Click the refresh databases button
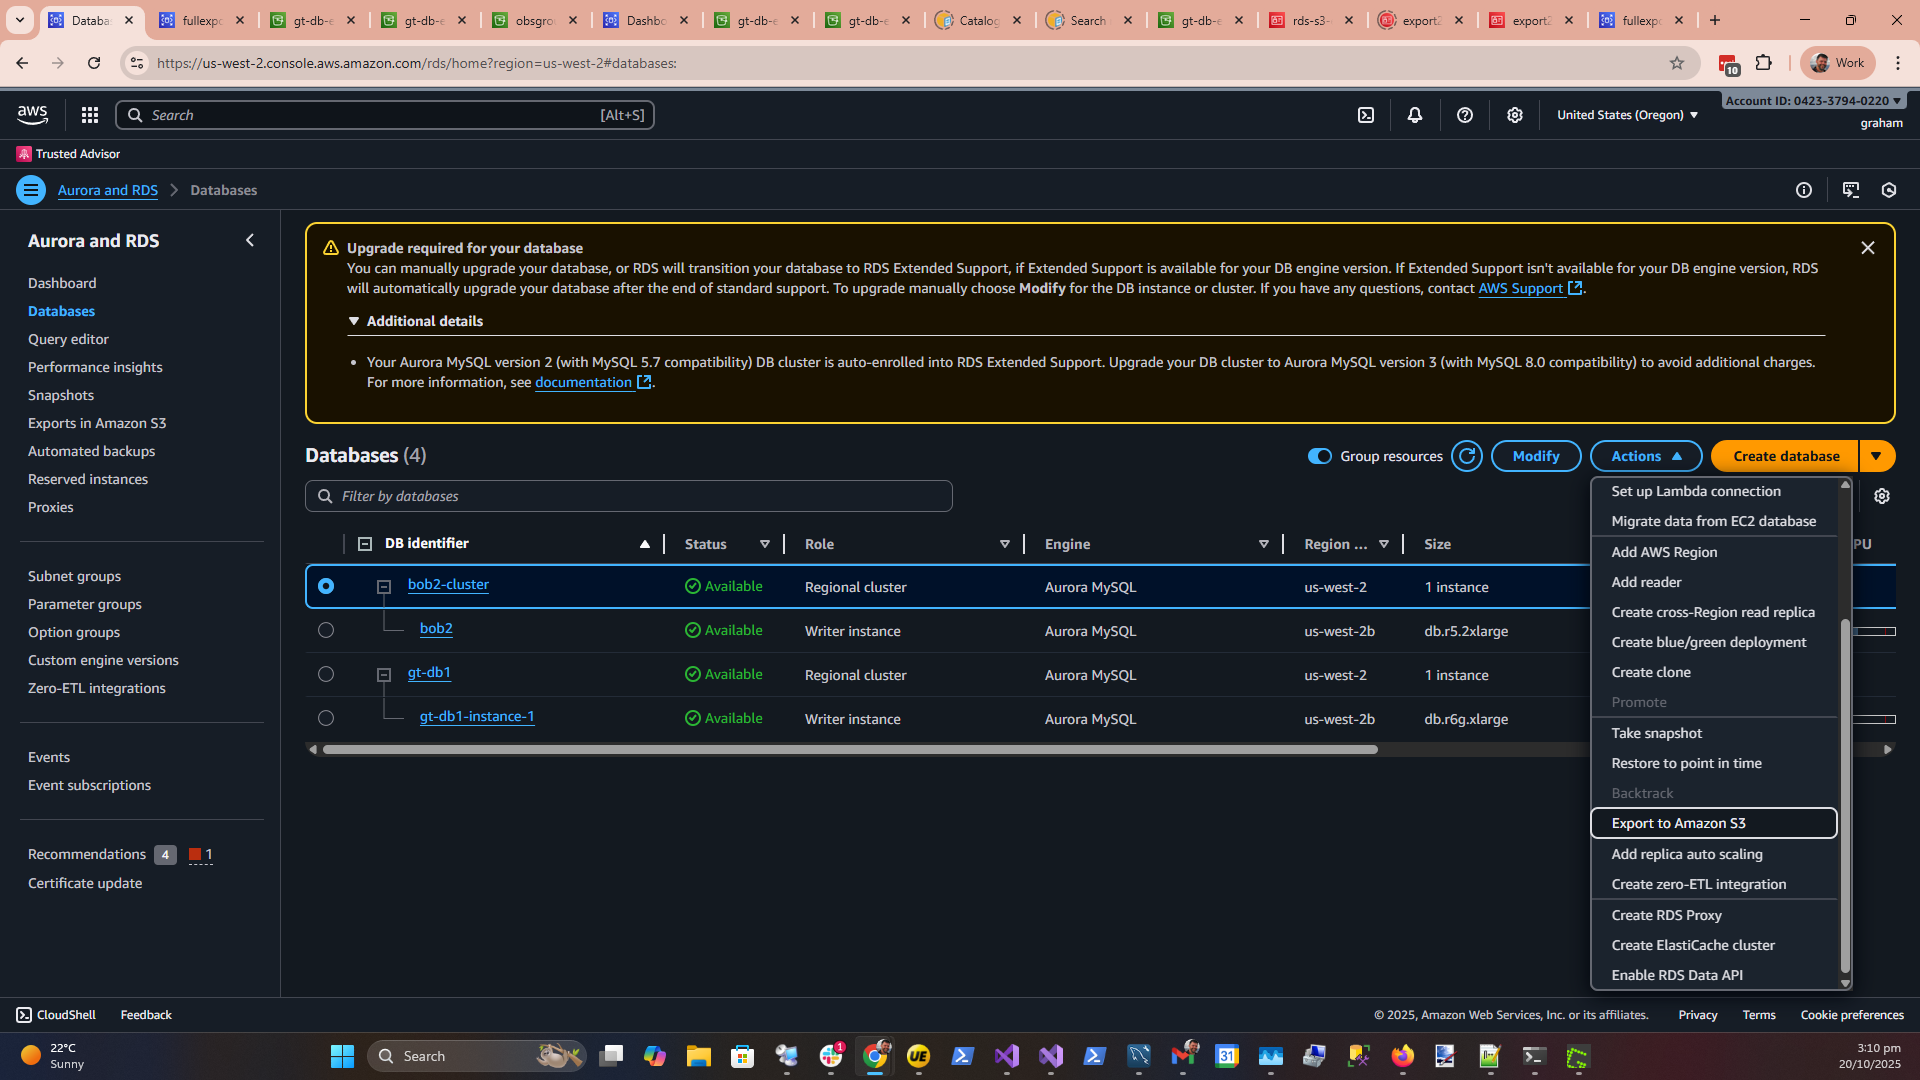 click(x=1467, y=456)
